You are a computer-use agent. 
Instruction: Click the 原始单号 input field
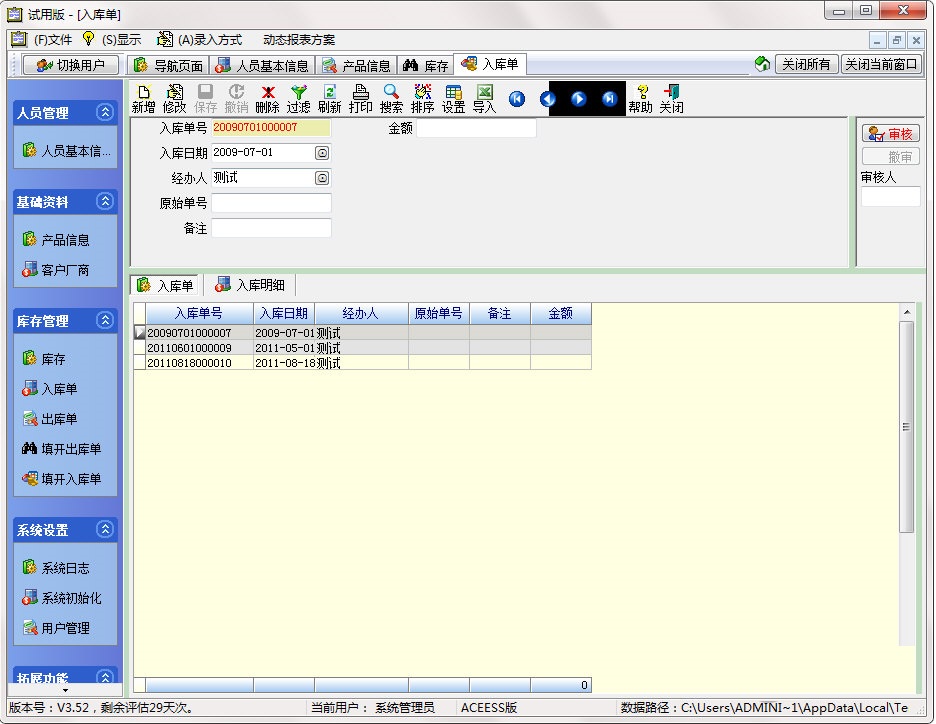[271, 203]
